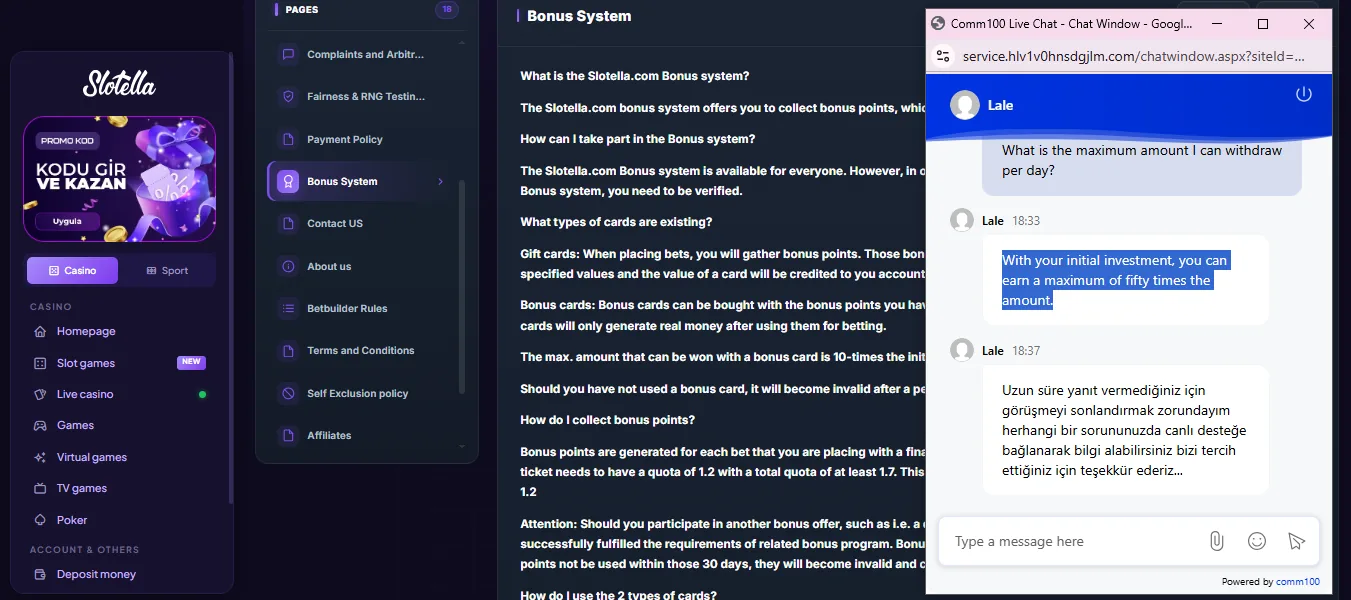The width and height of the screenshot is (1351, 600).
Task: Click the pages list scroll-up arrow
Action: (462, 43)
